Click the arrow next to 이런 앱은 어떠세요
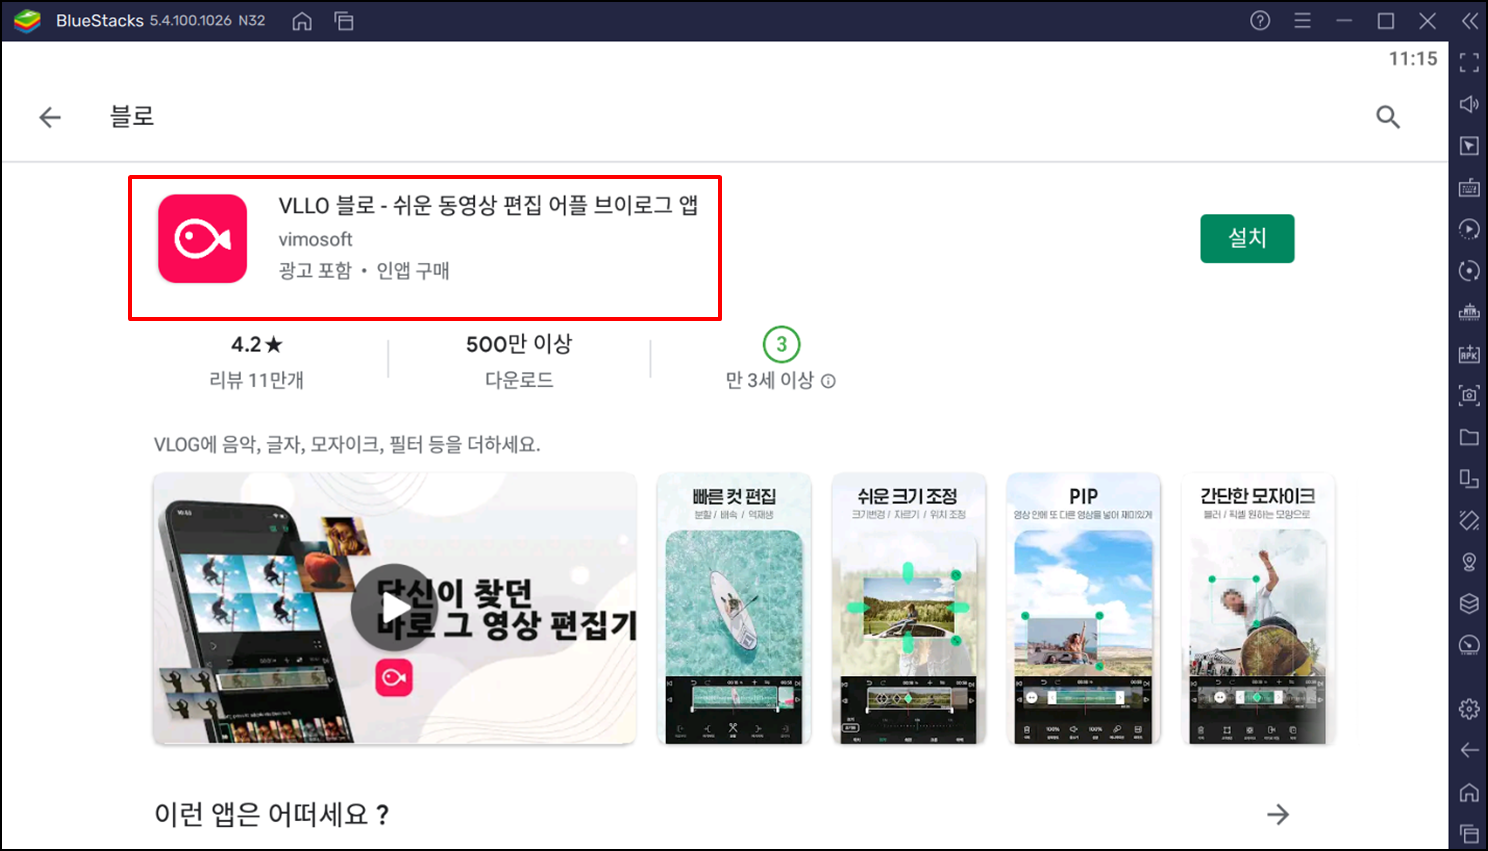This screenshot has width=1488, height=851. click(x=1278, y=815)
